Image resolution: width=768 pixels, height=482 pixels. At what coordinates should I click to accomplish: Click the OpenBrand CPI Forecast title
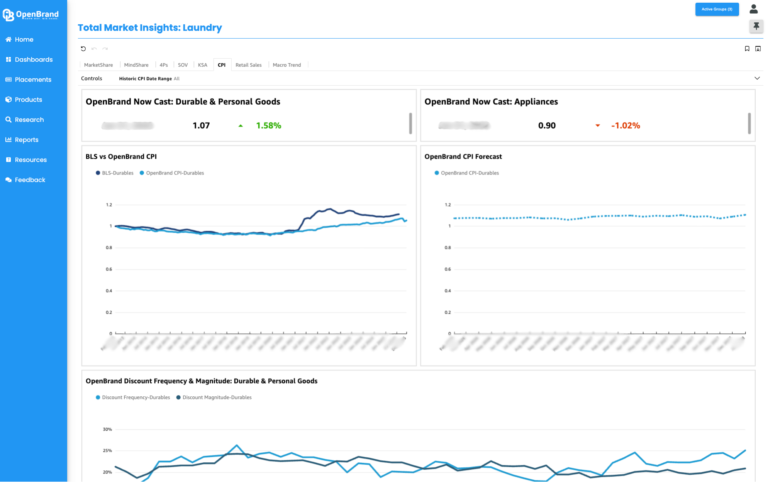click(x=463, y=157)
